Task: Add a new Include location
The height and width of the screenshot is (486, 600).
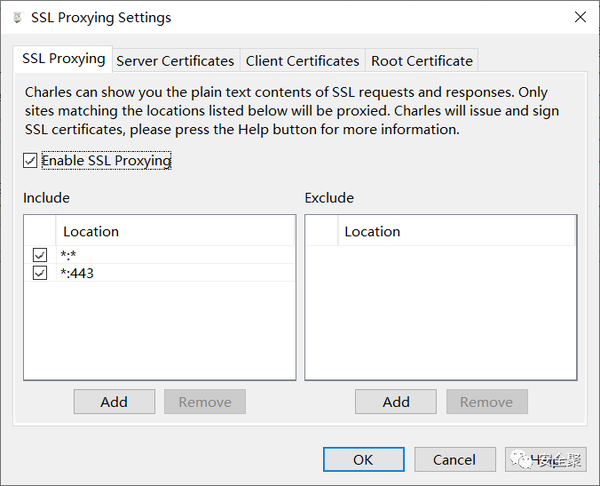Action: coord(114,402)
